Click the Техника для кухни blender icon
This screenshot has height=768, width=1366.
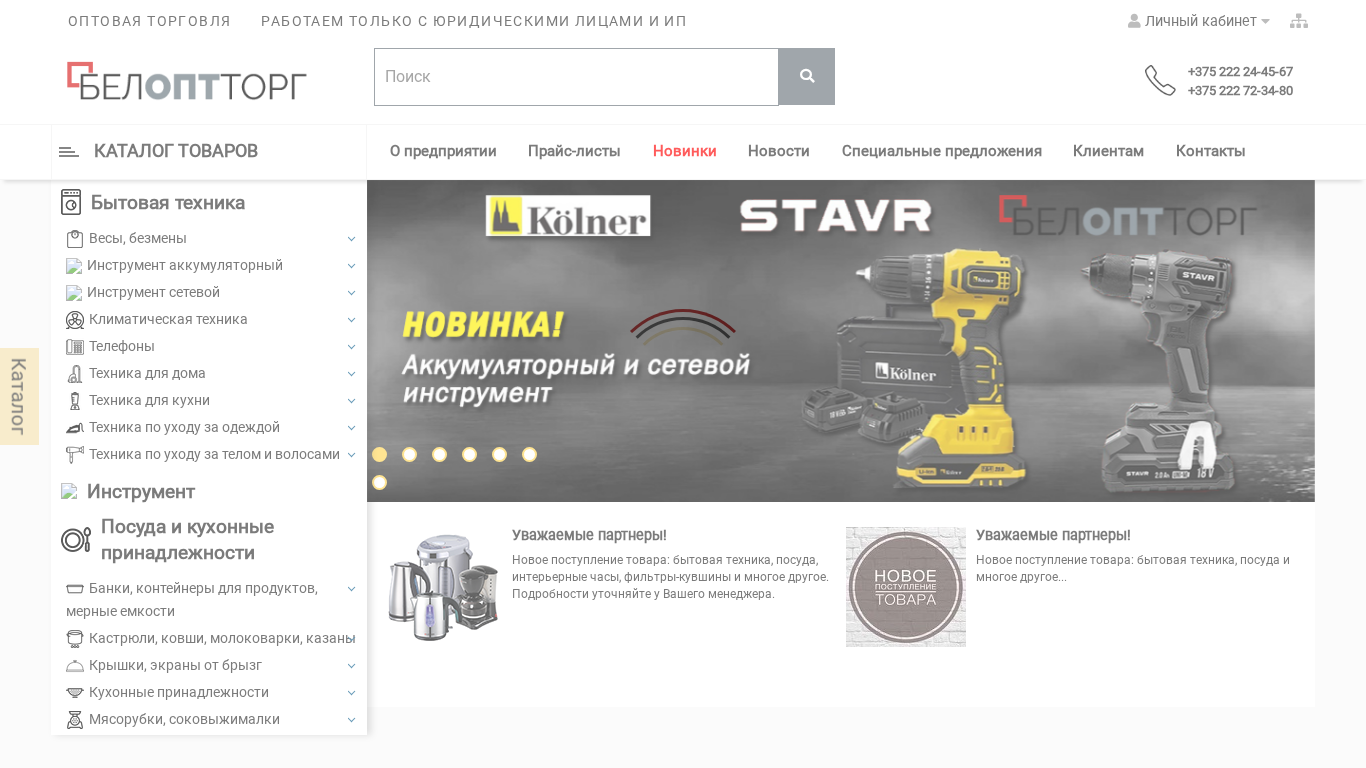[75, 401]
